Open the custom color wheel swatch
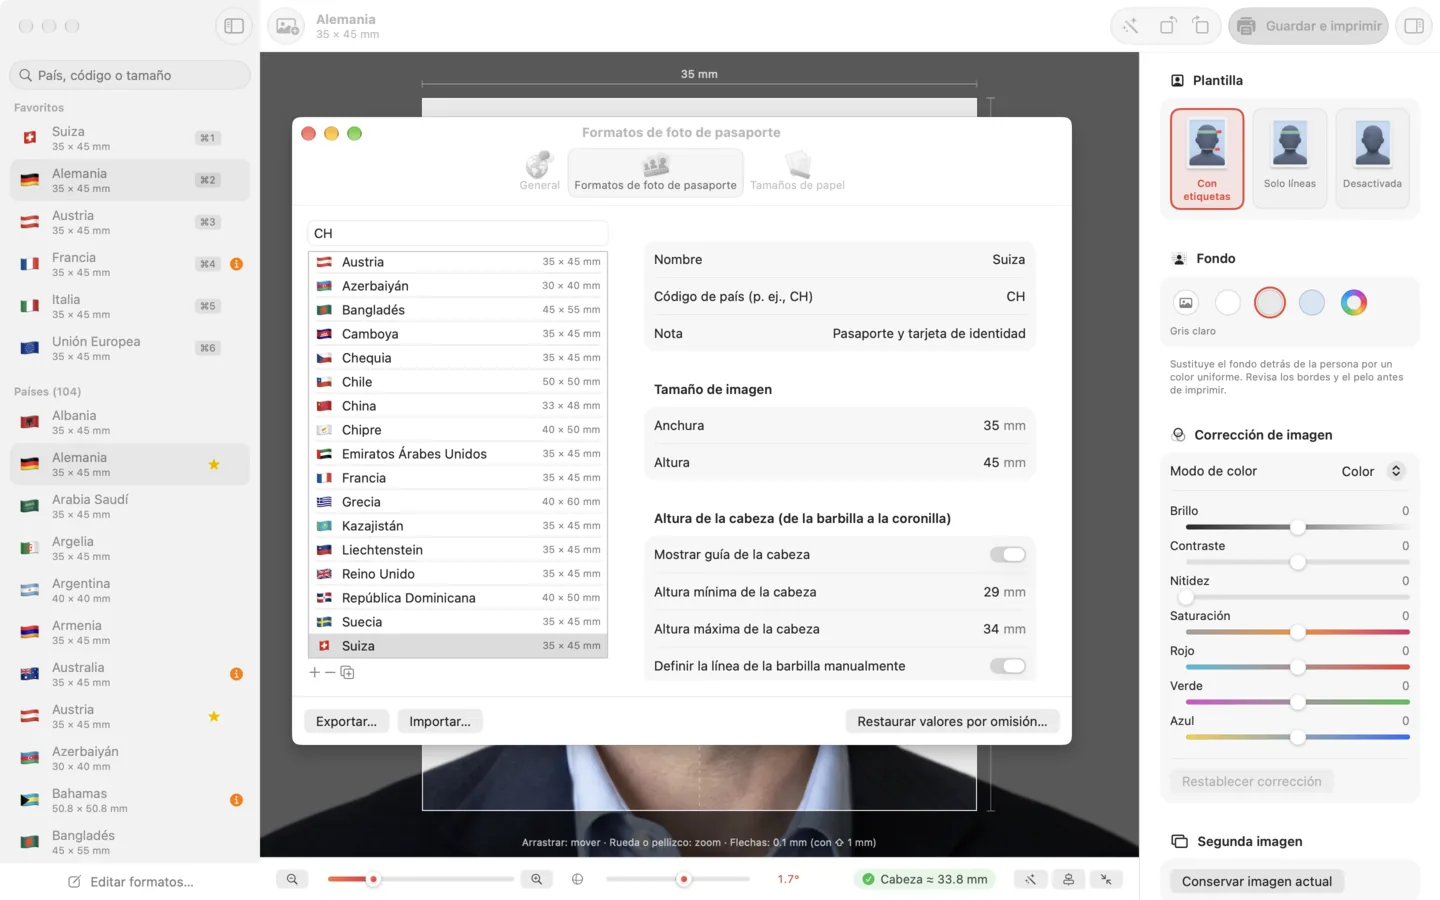This screenshot has height=900, width=1440. click(1353, 302)
